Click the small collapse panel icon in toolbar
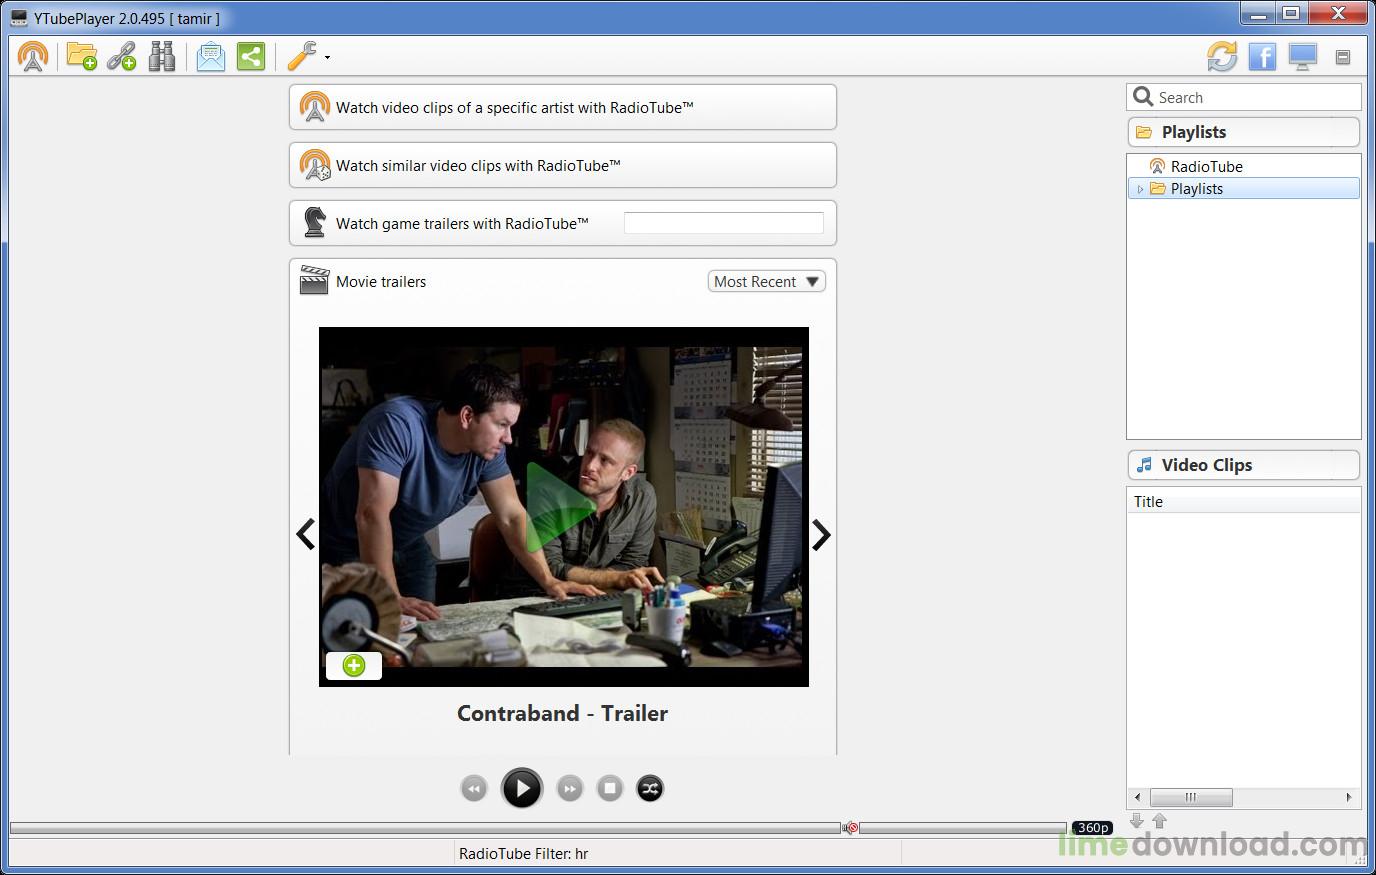This screenshot has height=875, width=1376. (1343, 57)
